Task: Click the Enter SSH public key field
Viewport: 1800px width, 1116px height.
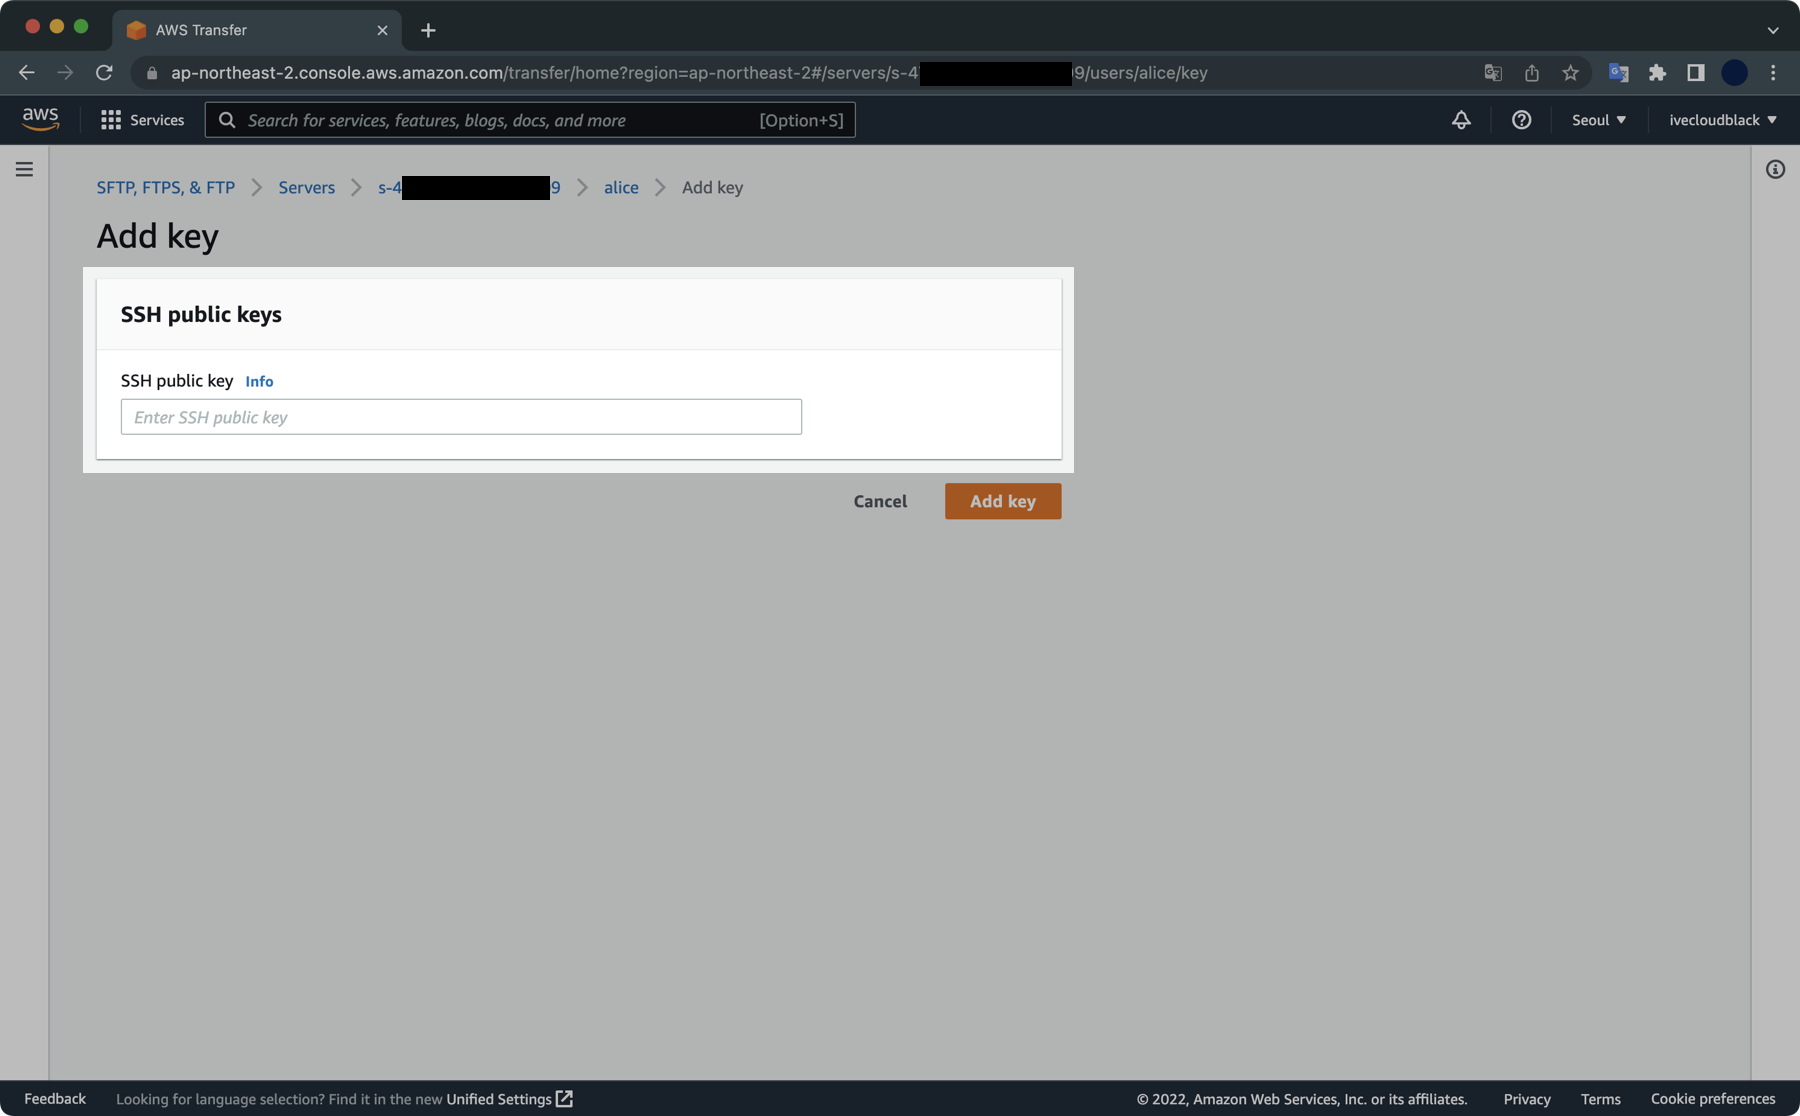Action: (460, 417)
